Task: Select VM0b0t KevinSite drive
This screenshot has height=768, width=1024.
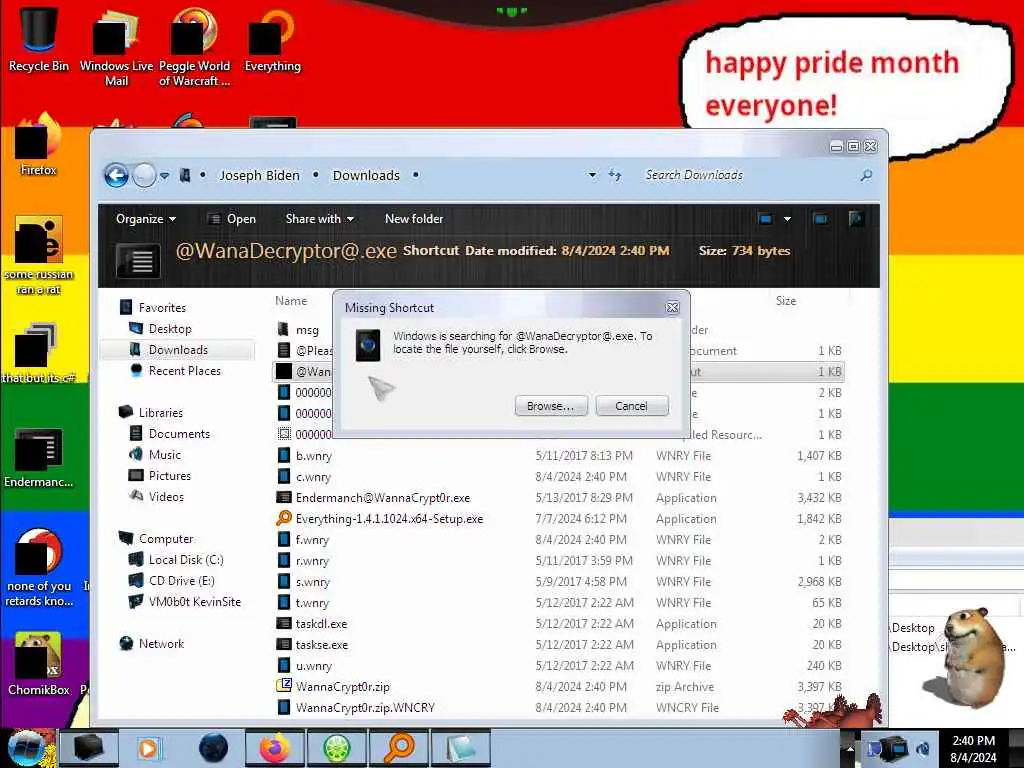Action: pyautogui.click(x=195, y=601)
